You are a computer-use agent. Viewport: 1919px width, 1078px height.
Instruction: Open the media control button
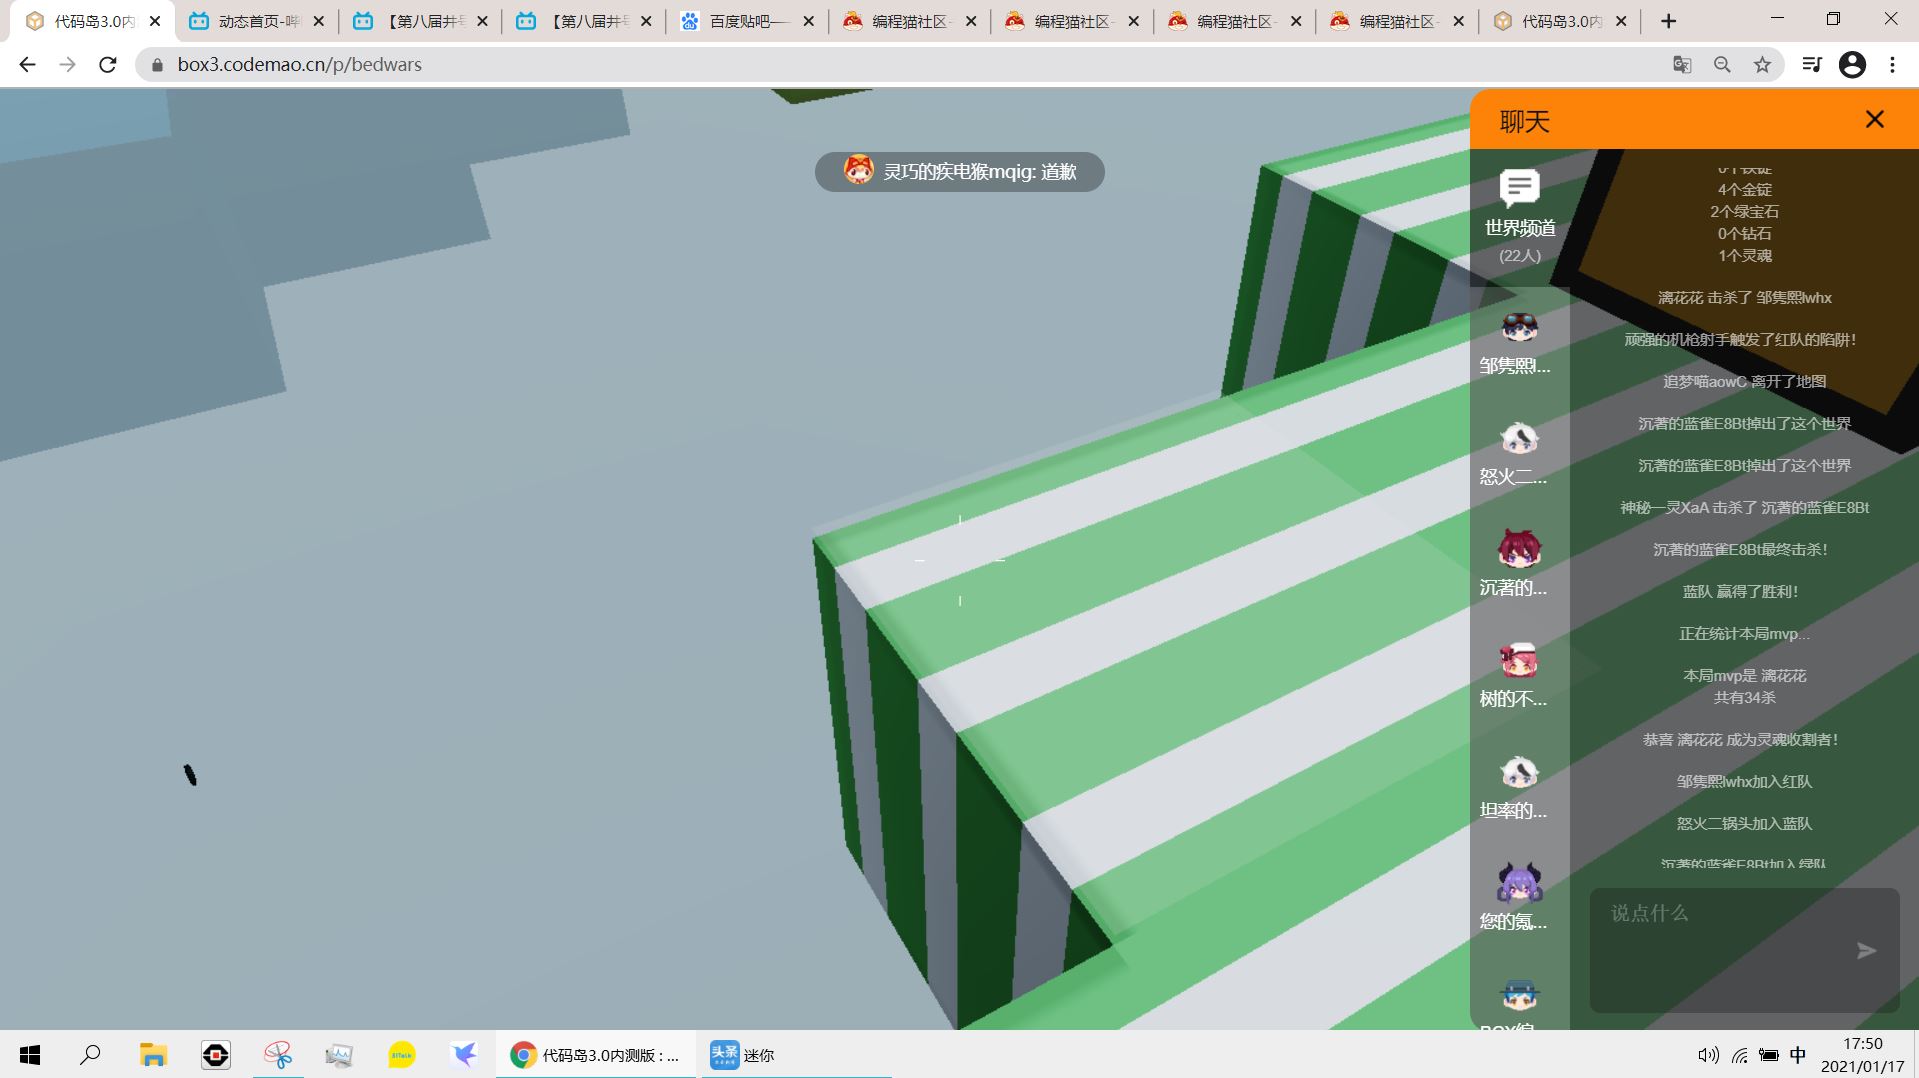1812,65
